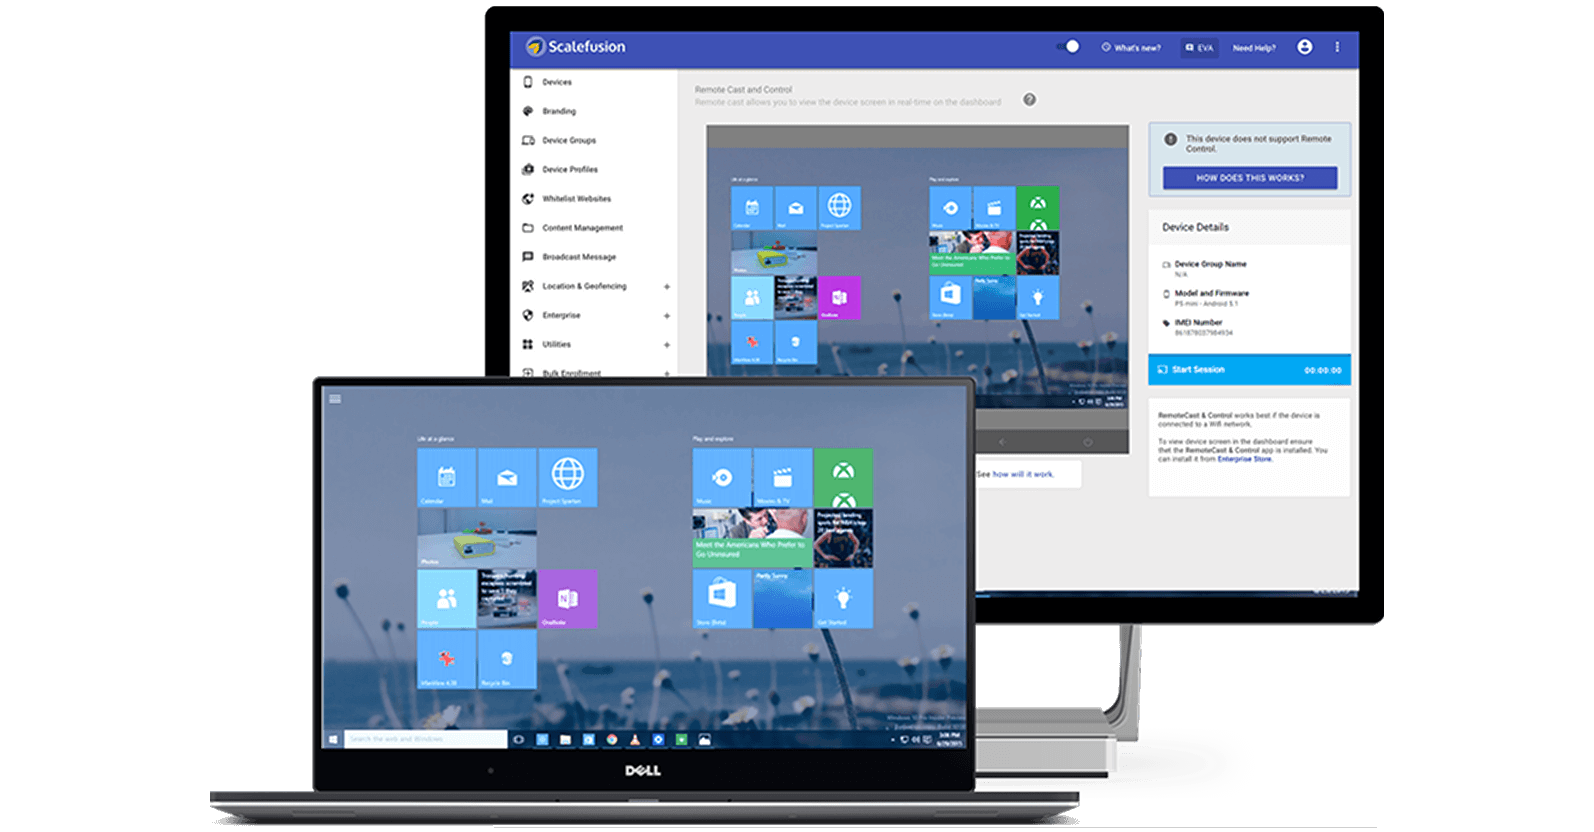Focus the Windows search box on laptop taskbar
Image resolution: width=1594 pixels, height=832 pixels.
[426, 740]
